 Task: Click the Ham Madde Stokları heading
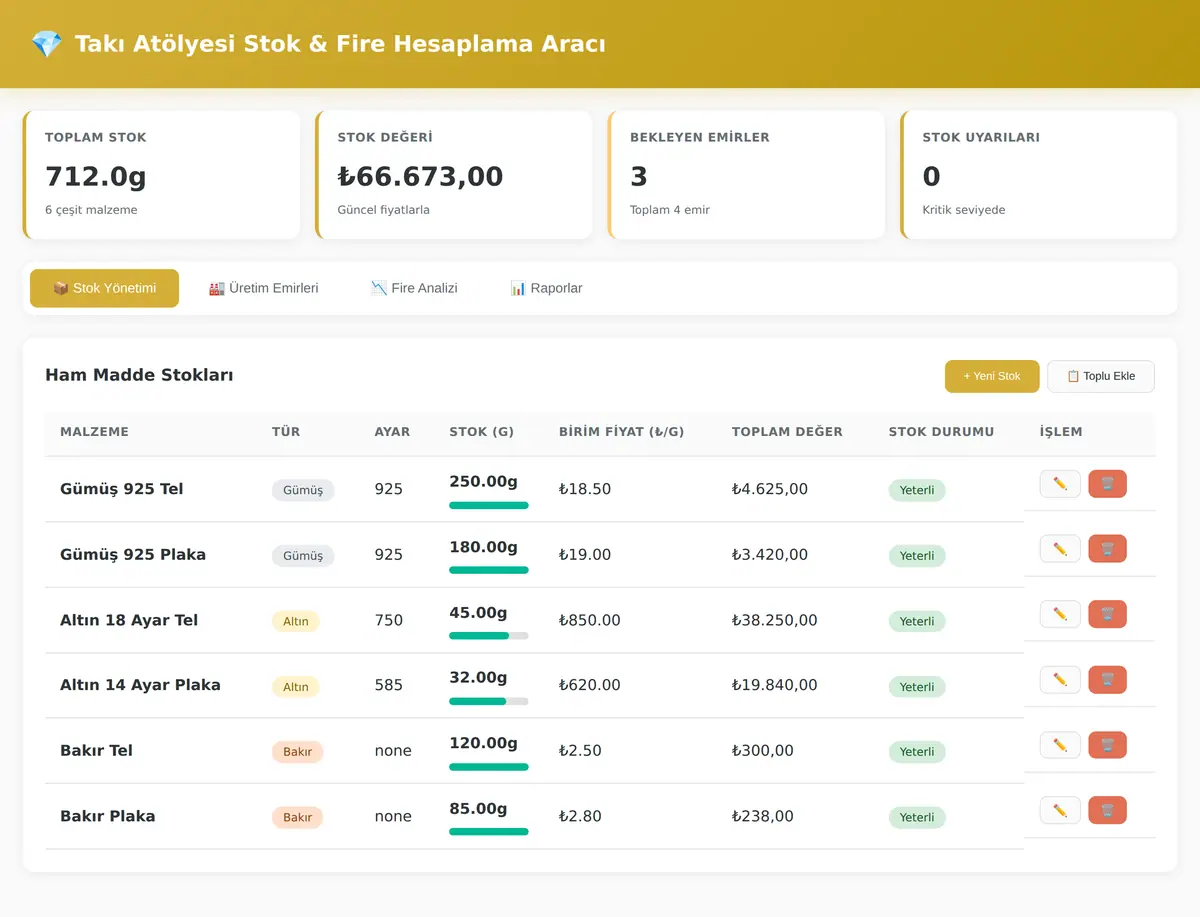tap(139, 375)
